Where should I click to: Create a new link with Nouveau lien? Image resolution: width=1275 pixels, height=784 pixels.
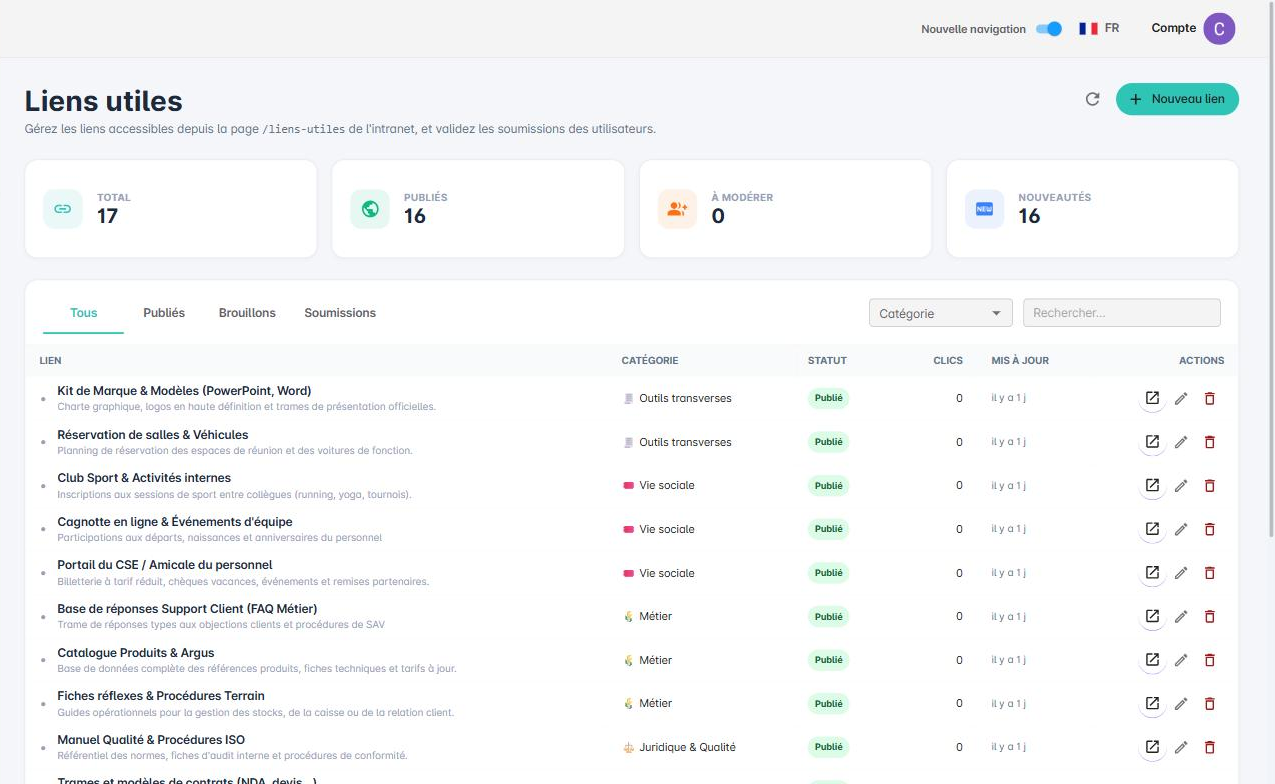point(1177,99)
